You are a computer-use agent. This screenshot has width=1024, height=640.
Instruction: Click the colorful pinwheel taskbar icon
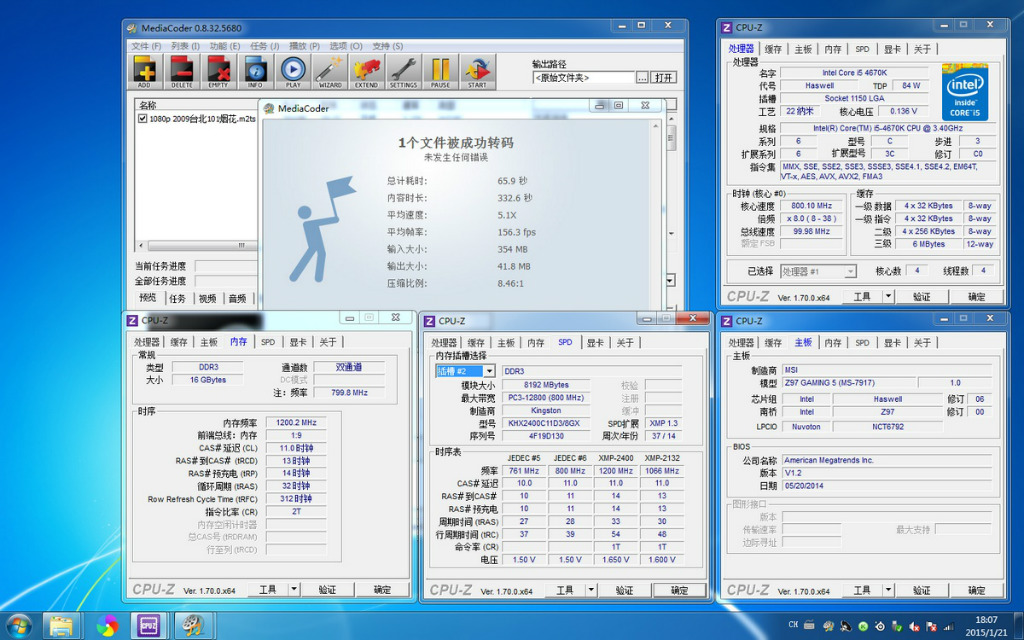click(x=107, y=626)
